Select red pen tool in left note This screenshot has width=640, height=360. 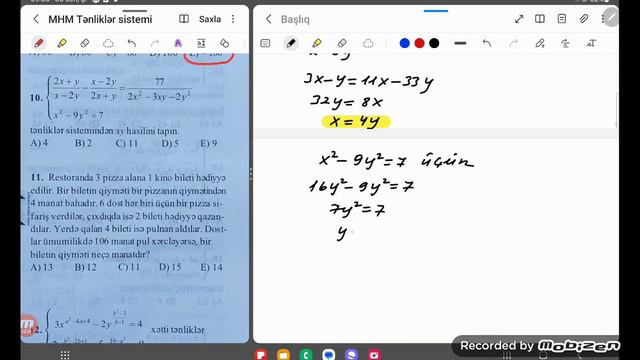coord(39,43)
